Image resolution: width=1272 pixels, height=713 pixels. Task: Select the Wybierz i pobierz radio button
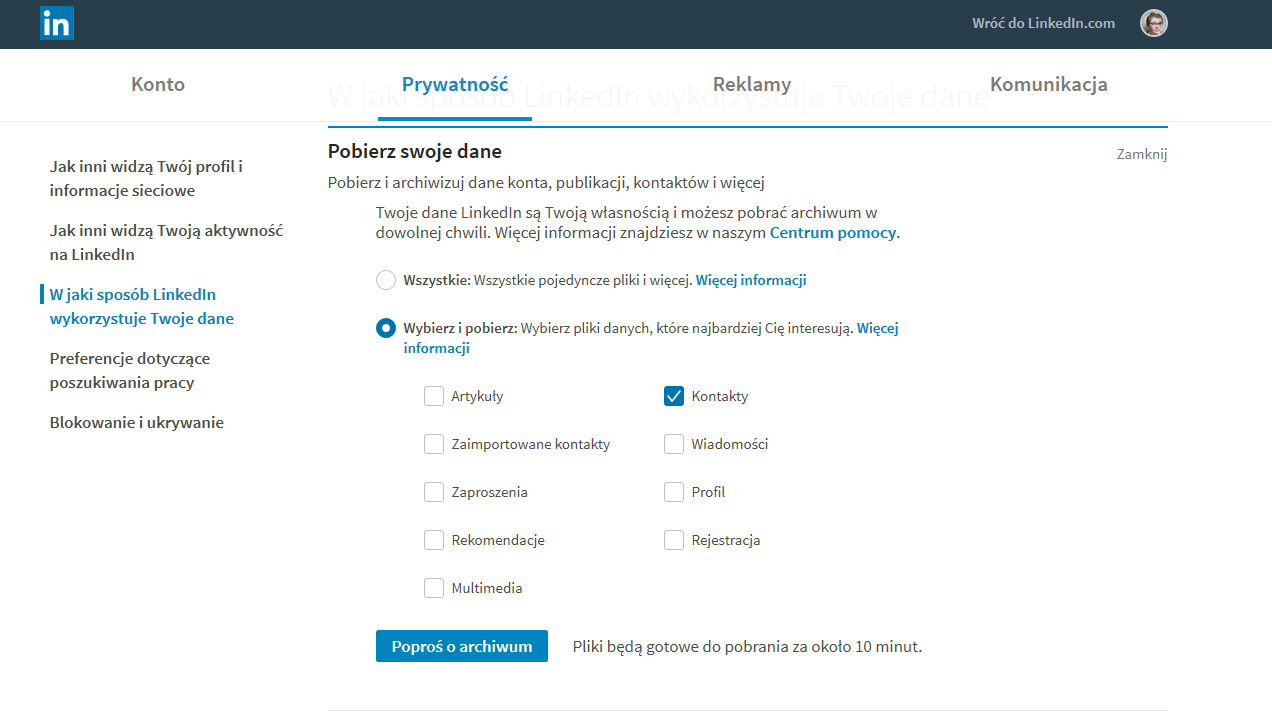tap(386, 328)
